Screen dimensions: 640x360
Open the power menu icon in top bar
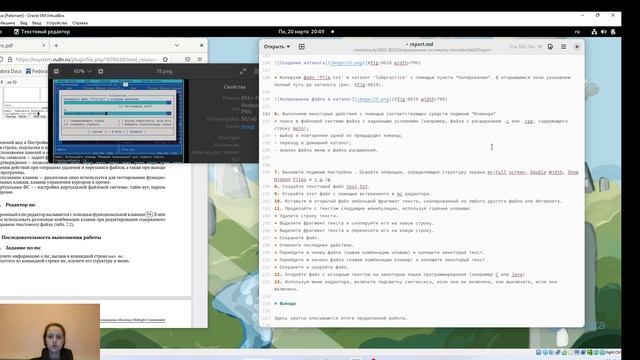[613, 31]
